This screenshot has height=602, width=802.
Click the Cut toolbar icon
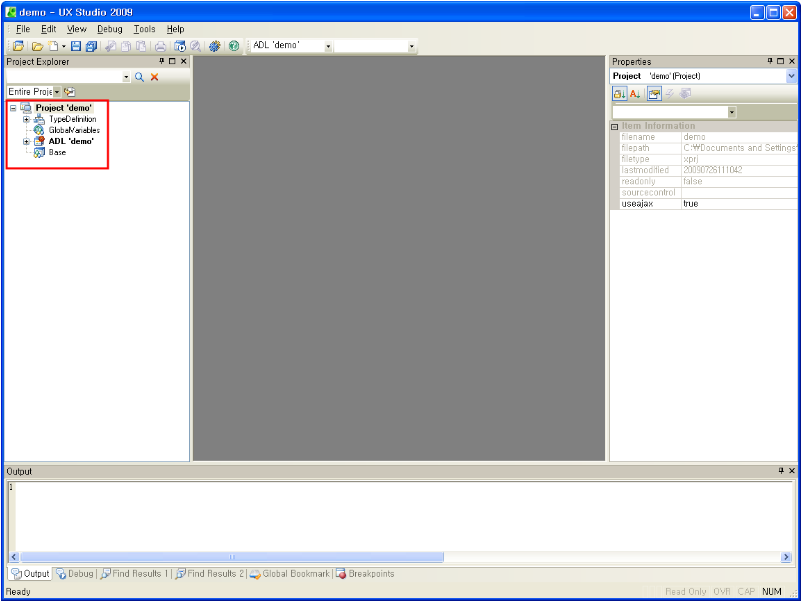pos(110,46)
